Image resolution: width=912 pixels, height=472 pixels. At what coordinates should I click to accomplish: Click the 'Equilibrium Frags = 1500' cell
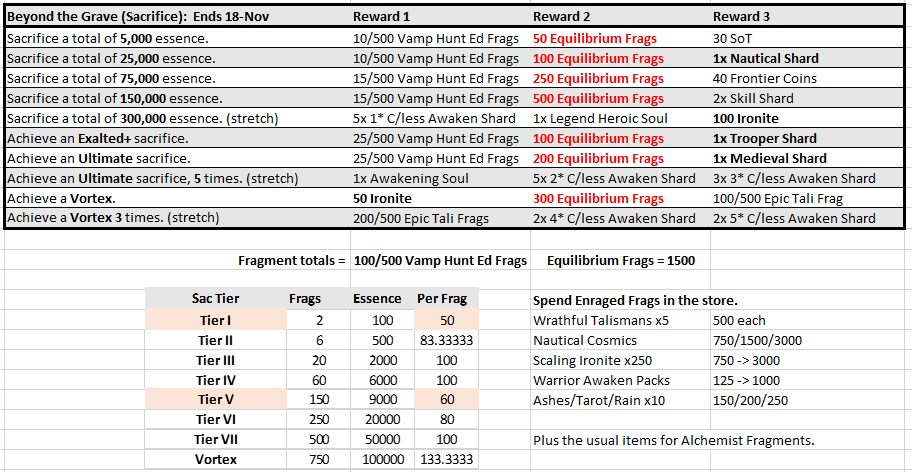point(619,260)
